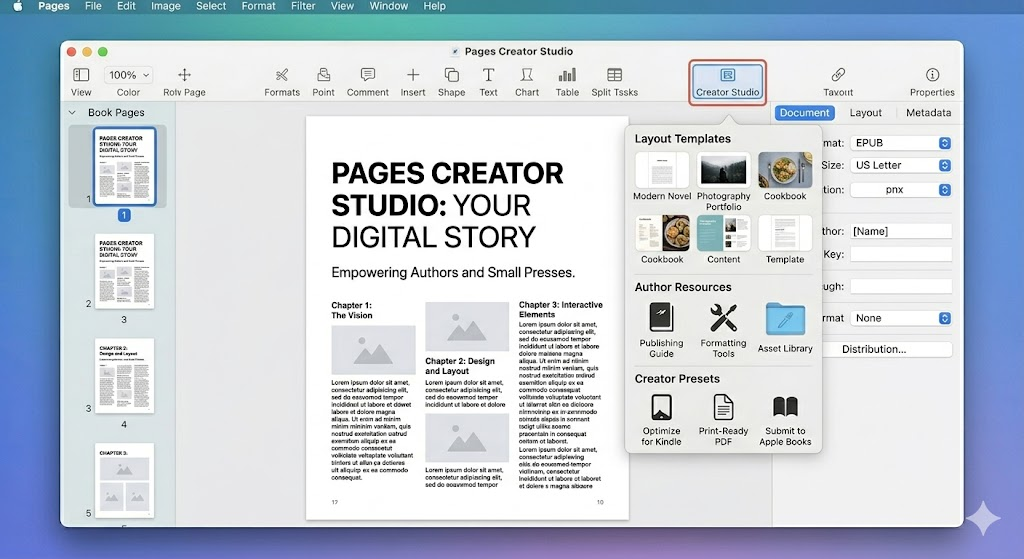The width and height of the screenshot is (1024, 559).
Task: Open the 100% zoom dropdown
Action: (128, 75)
